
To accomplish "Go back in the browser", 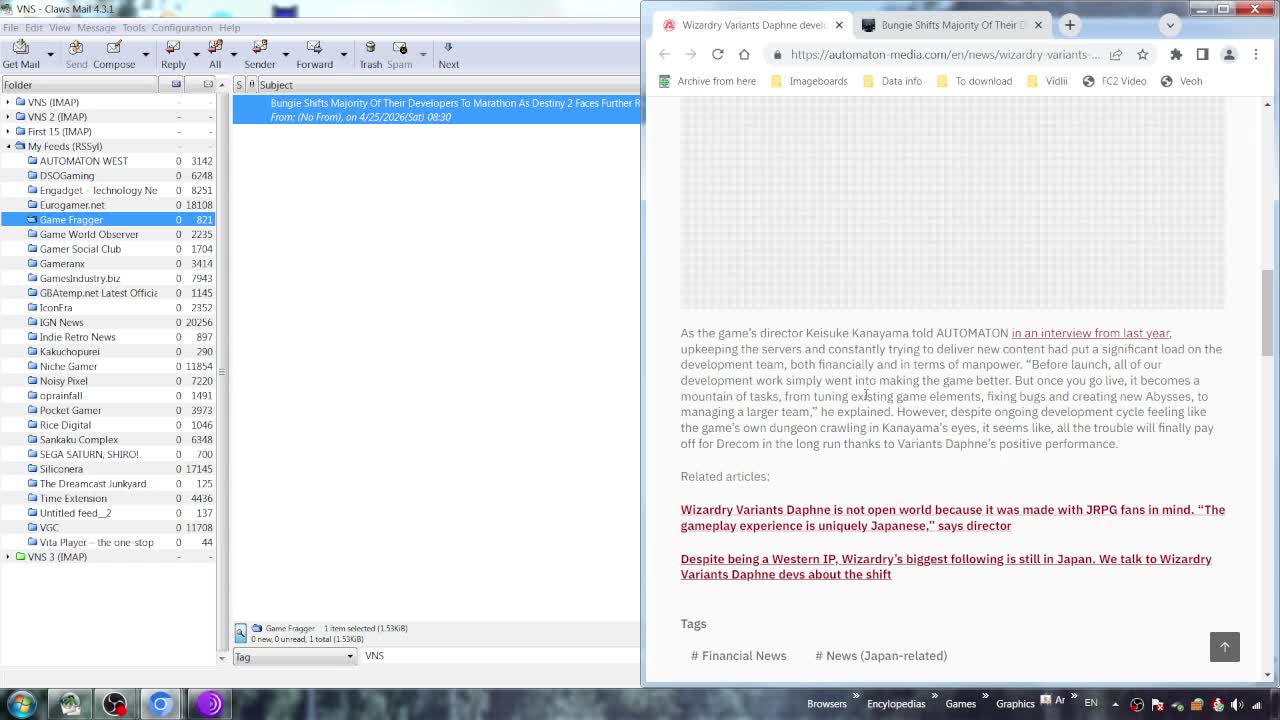I will (665, 54).
